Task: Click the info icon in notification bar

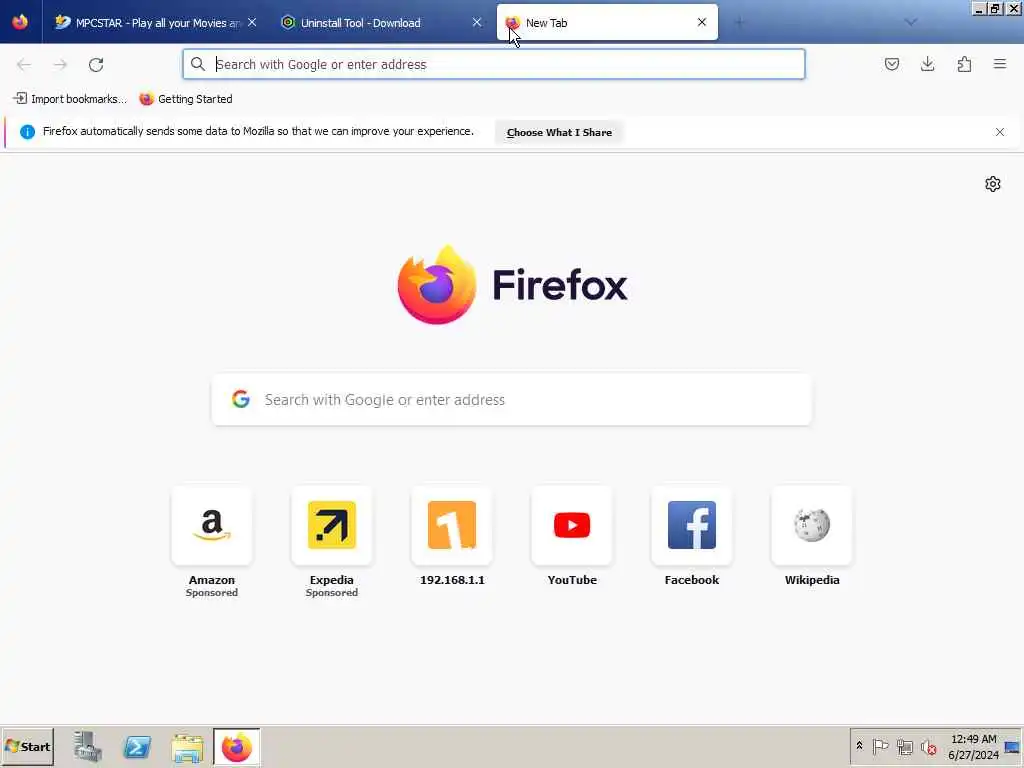Action: coord(27,132)
